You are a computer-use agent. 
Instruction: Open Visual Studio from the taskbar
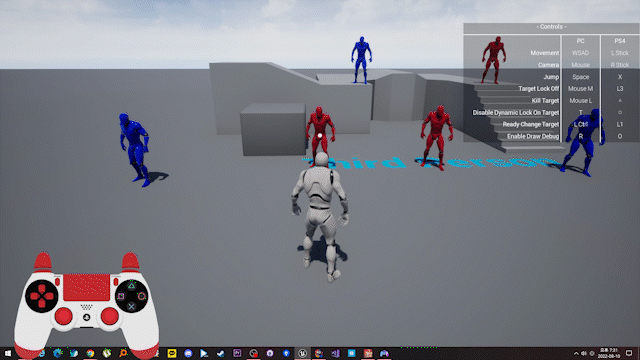pos(335,353)
